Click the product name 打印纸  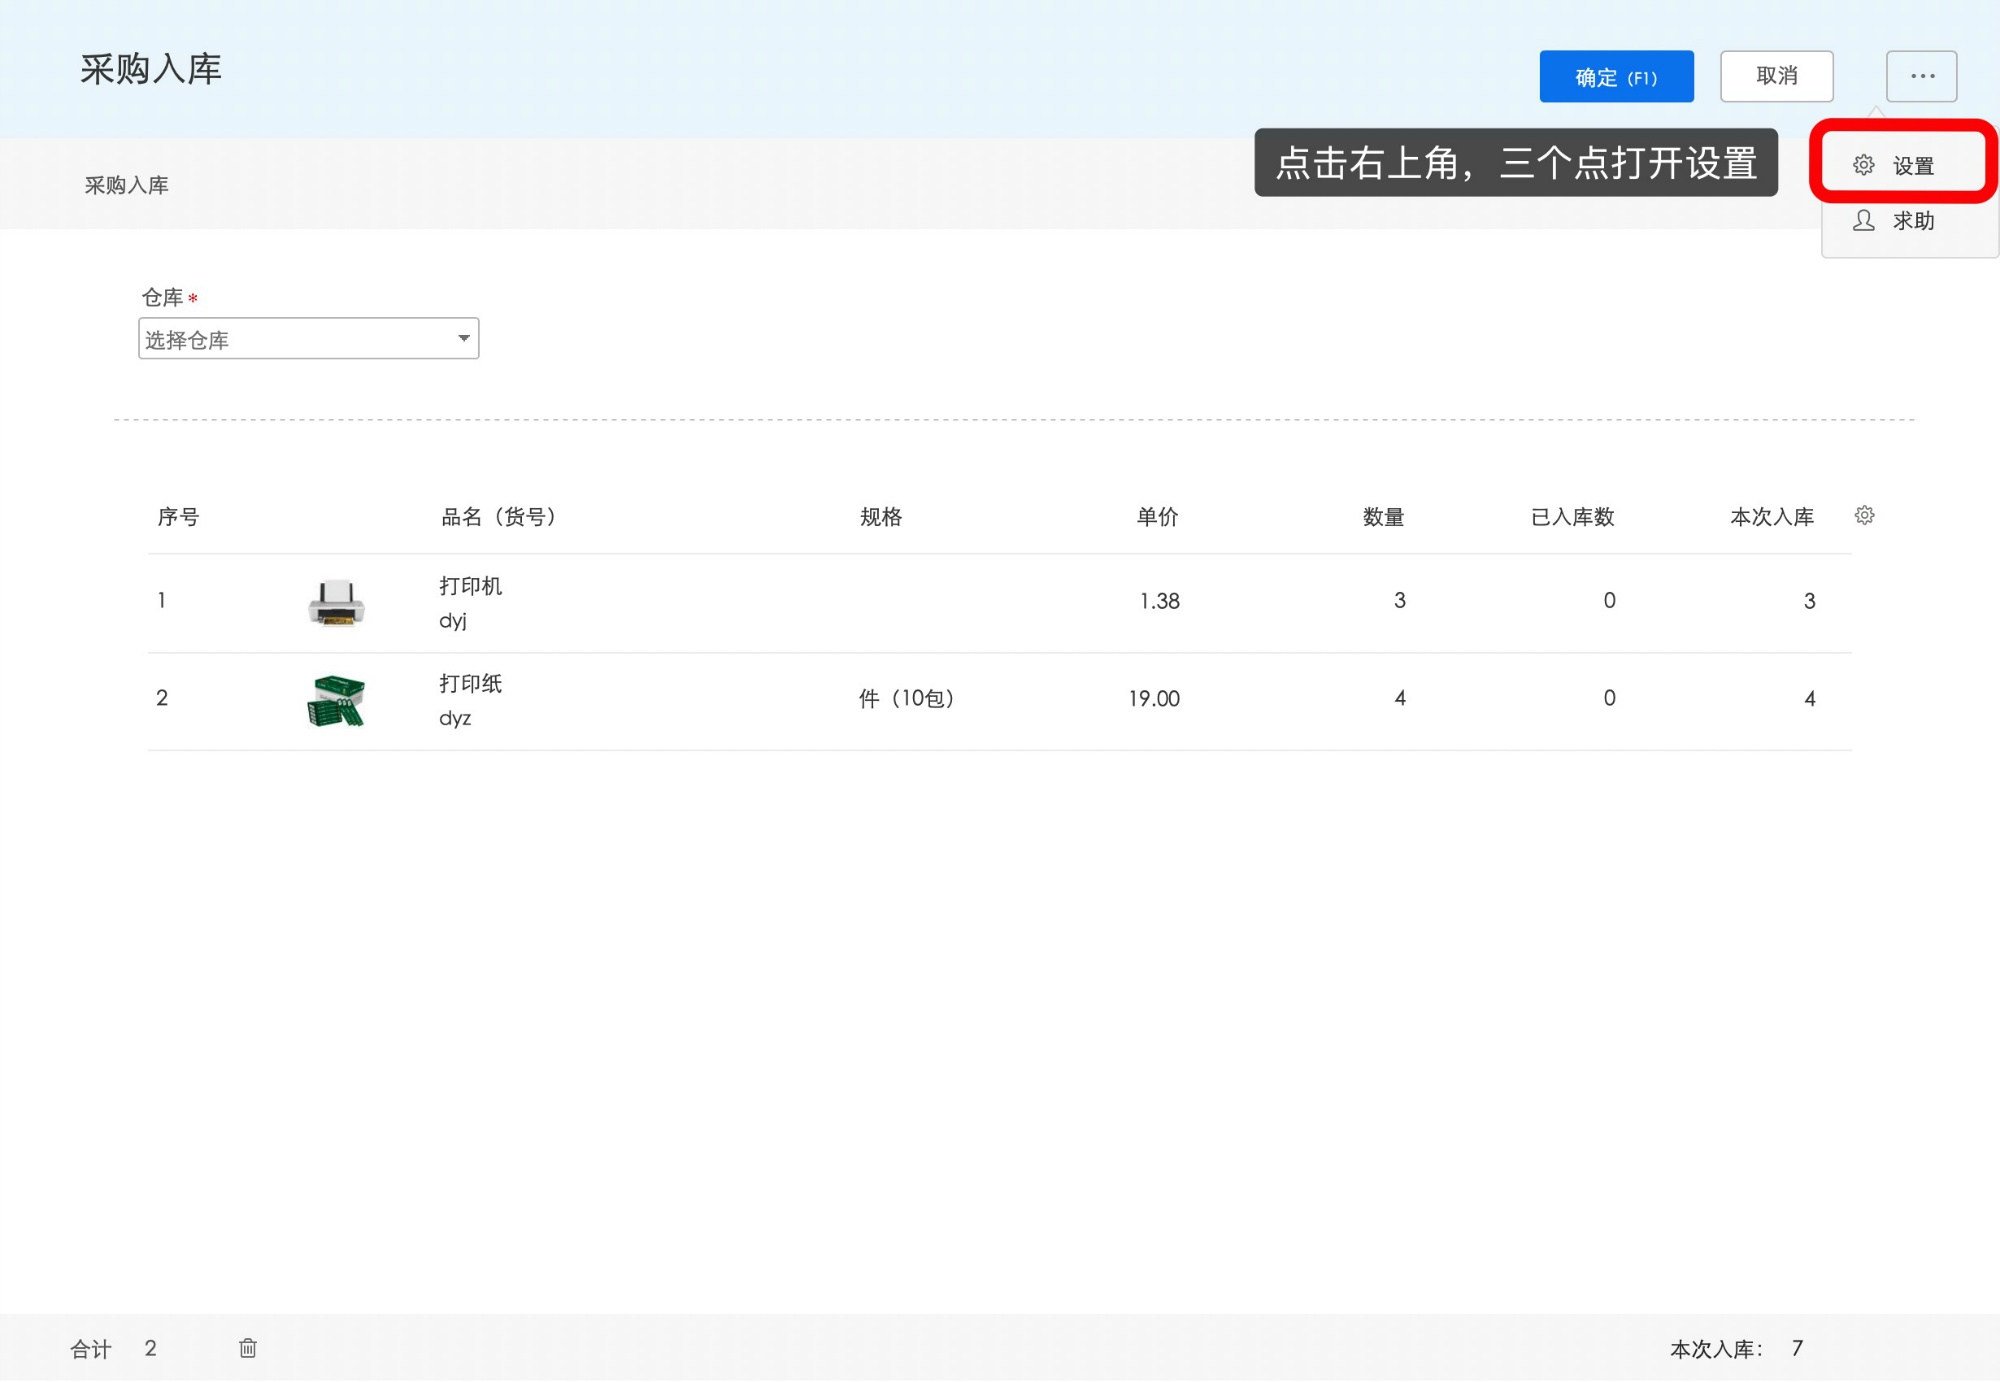tap(471, 684)
